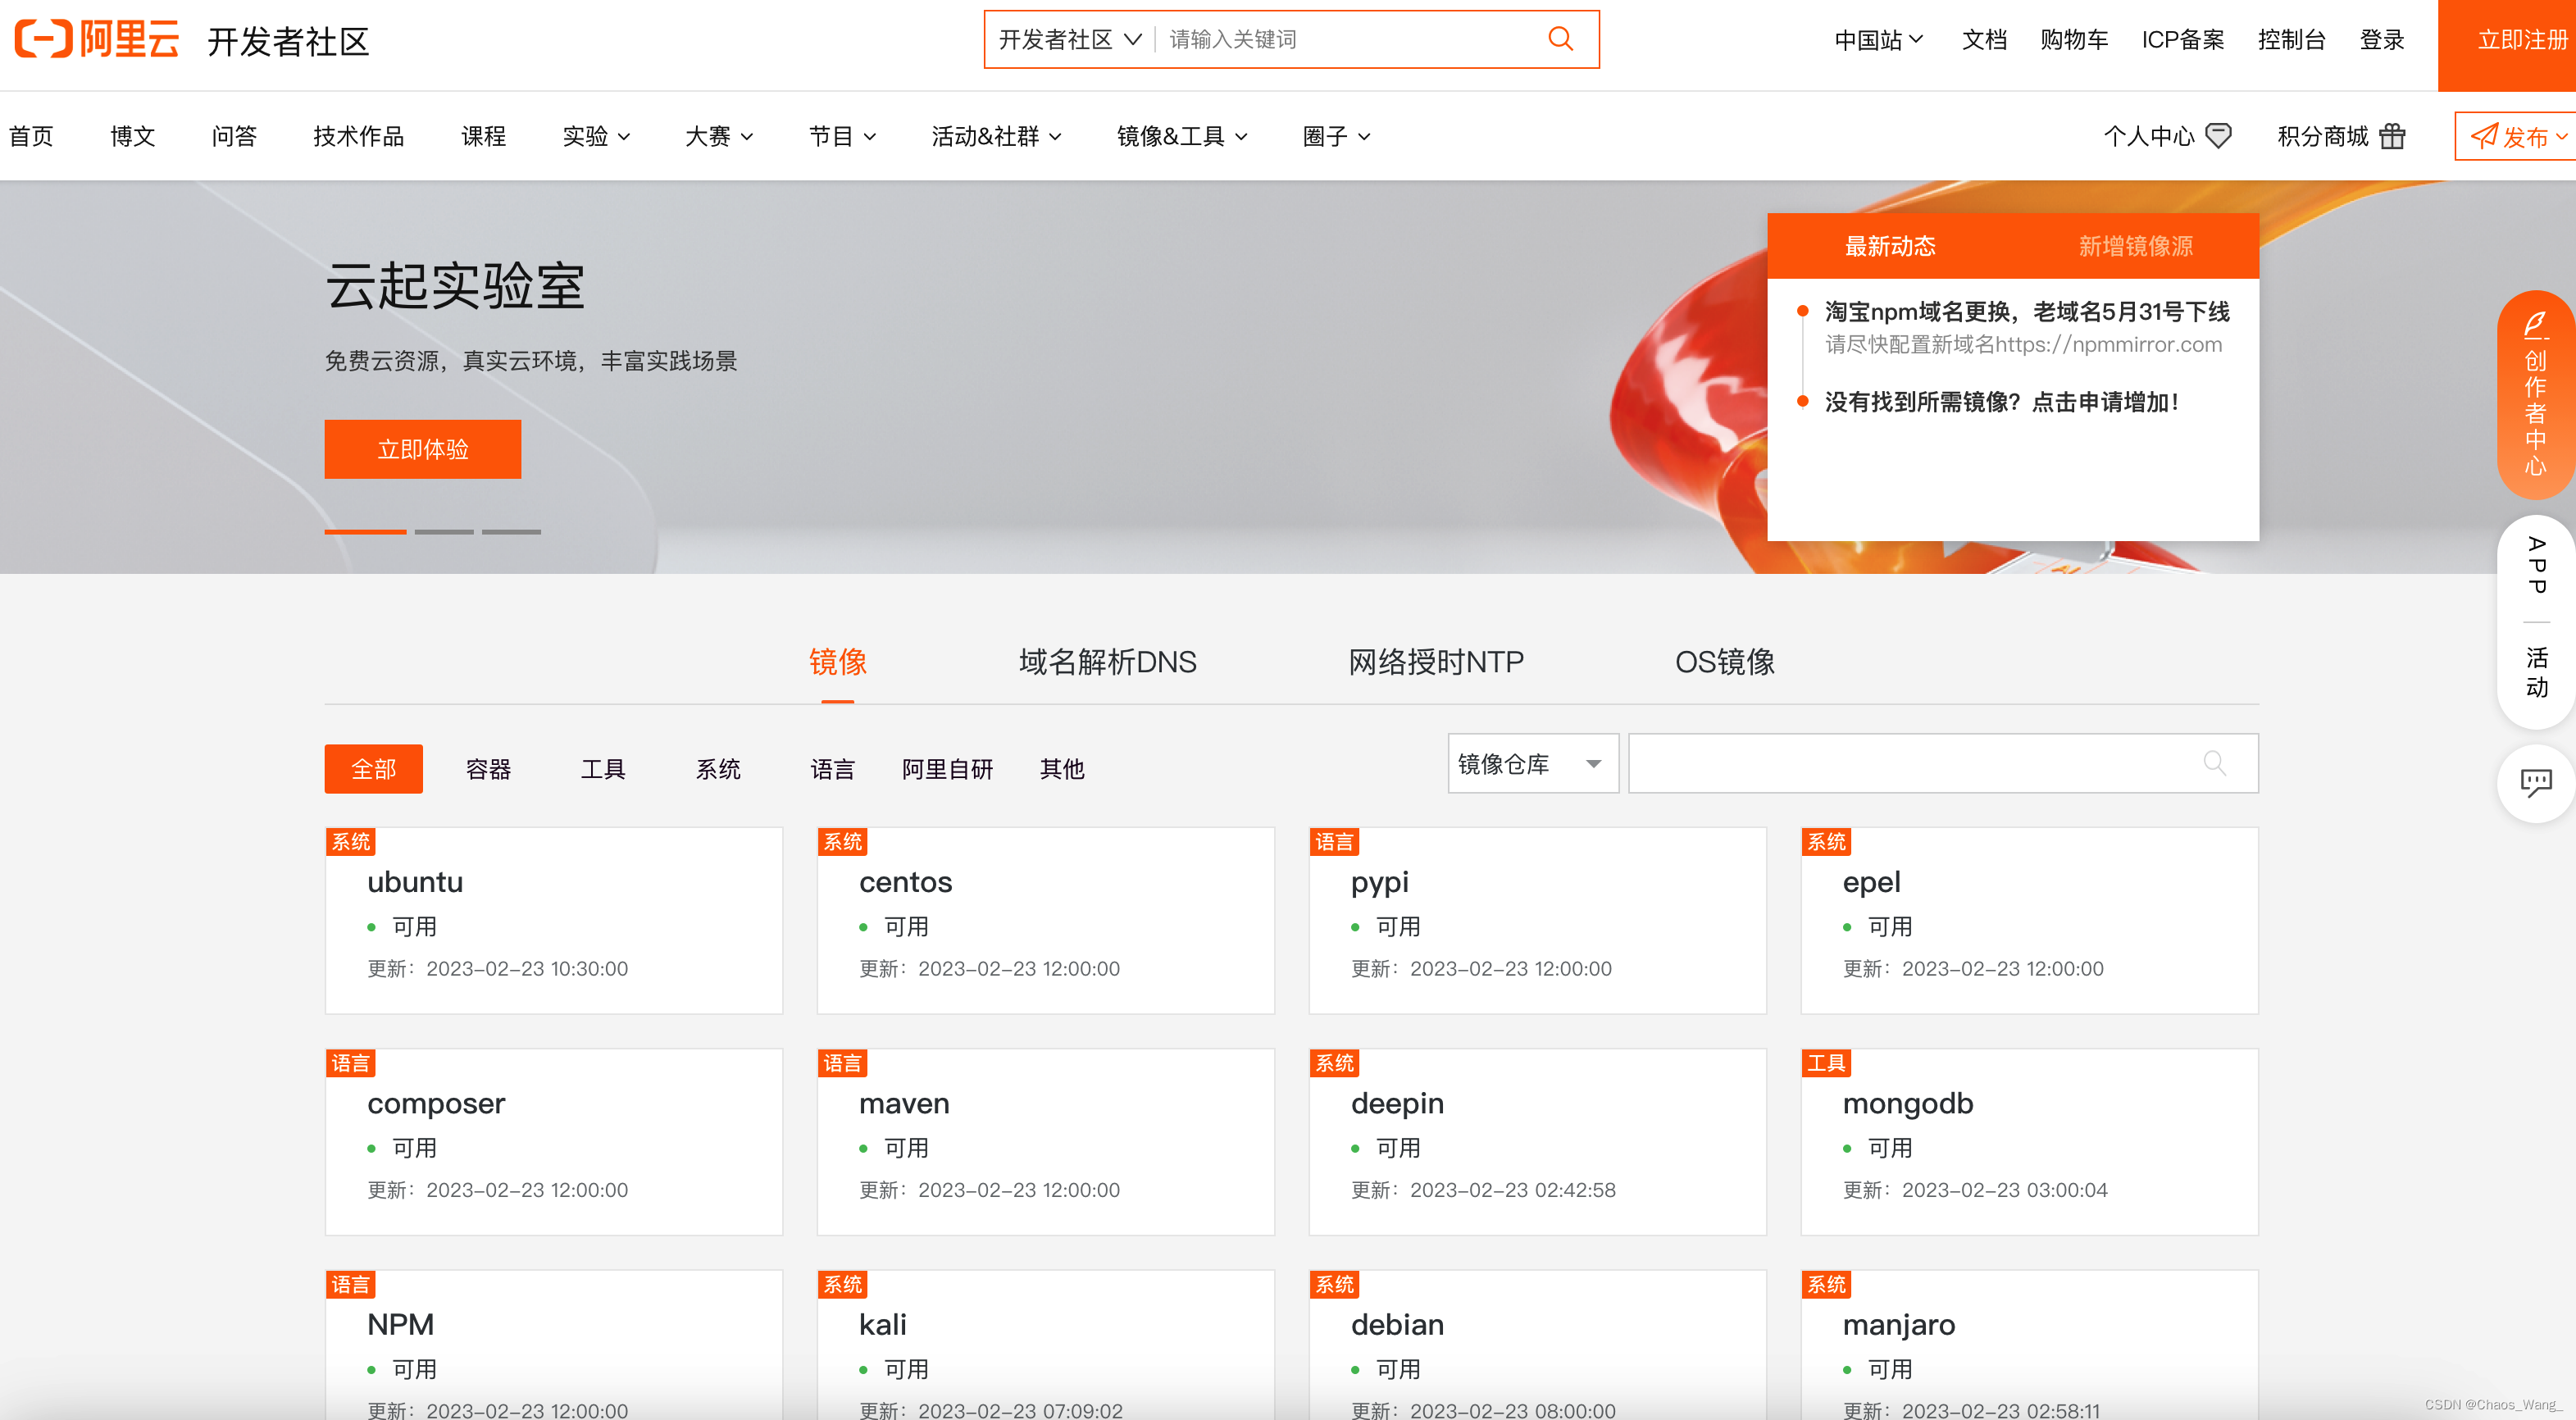Select the second carousel indicator dot

(444, 532)
